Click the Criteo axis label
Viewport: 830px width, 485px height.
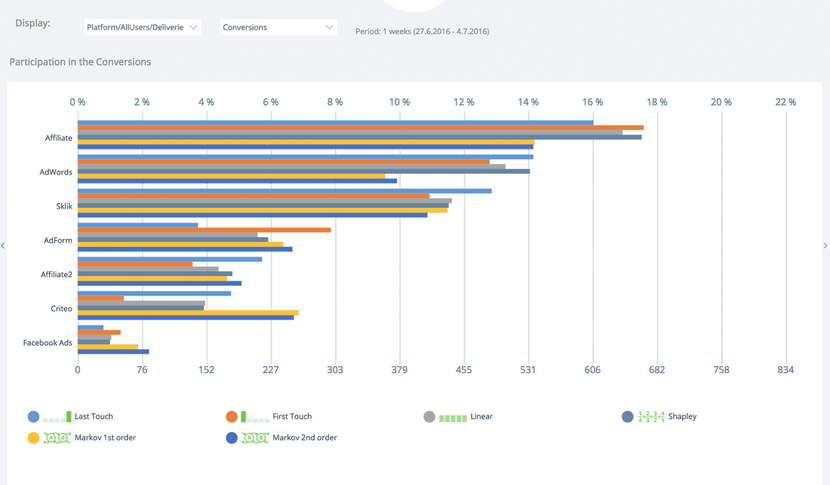coord(61,309)
